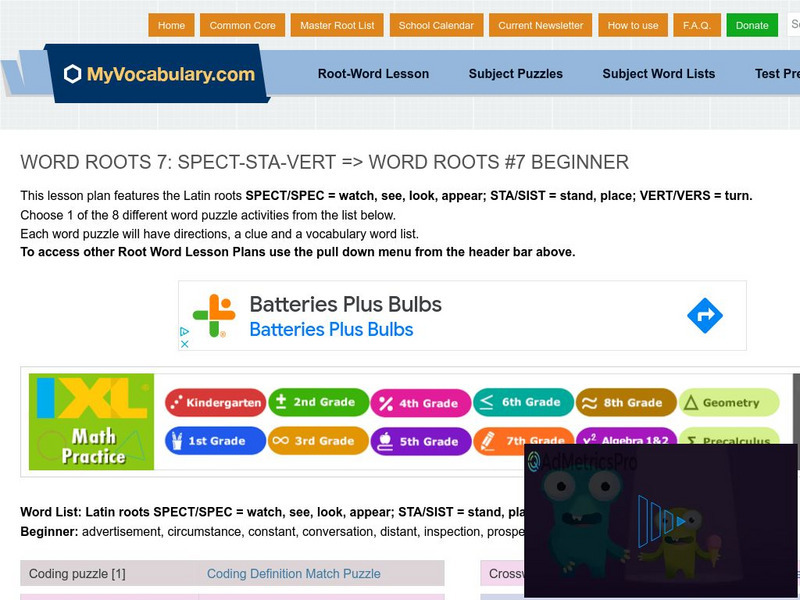The height and width of the screenshot is (600, 800).
Task: Click the Batteries Plus Bulbs ad headline
Action: (x=345, y=304)
